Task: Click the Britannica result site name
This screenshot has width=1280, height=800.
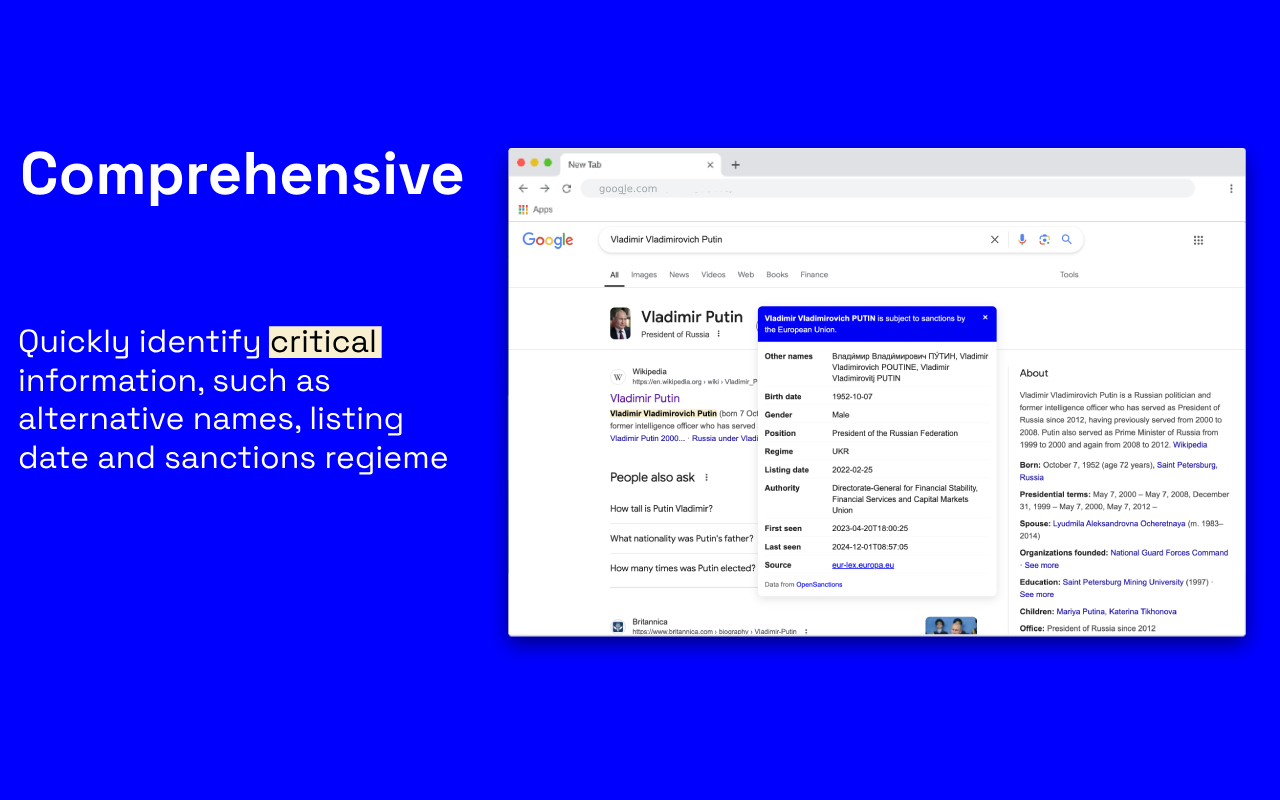Action: [x=650, y=622]
